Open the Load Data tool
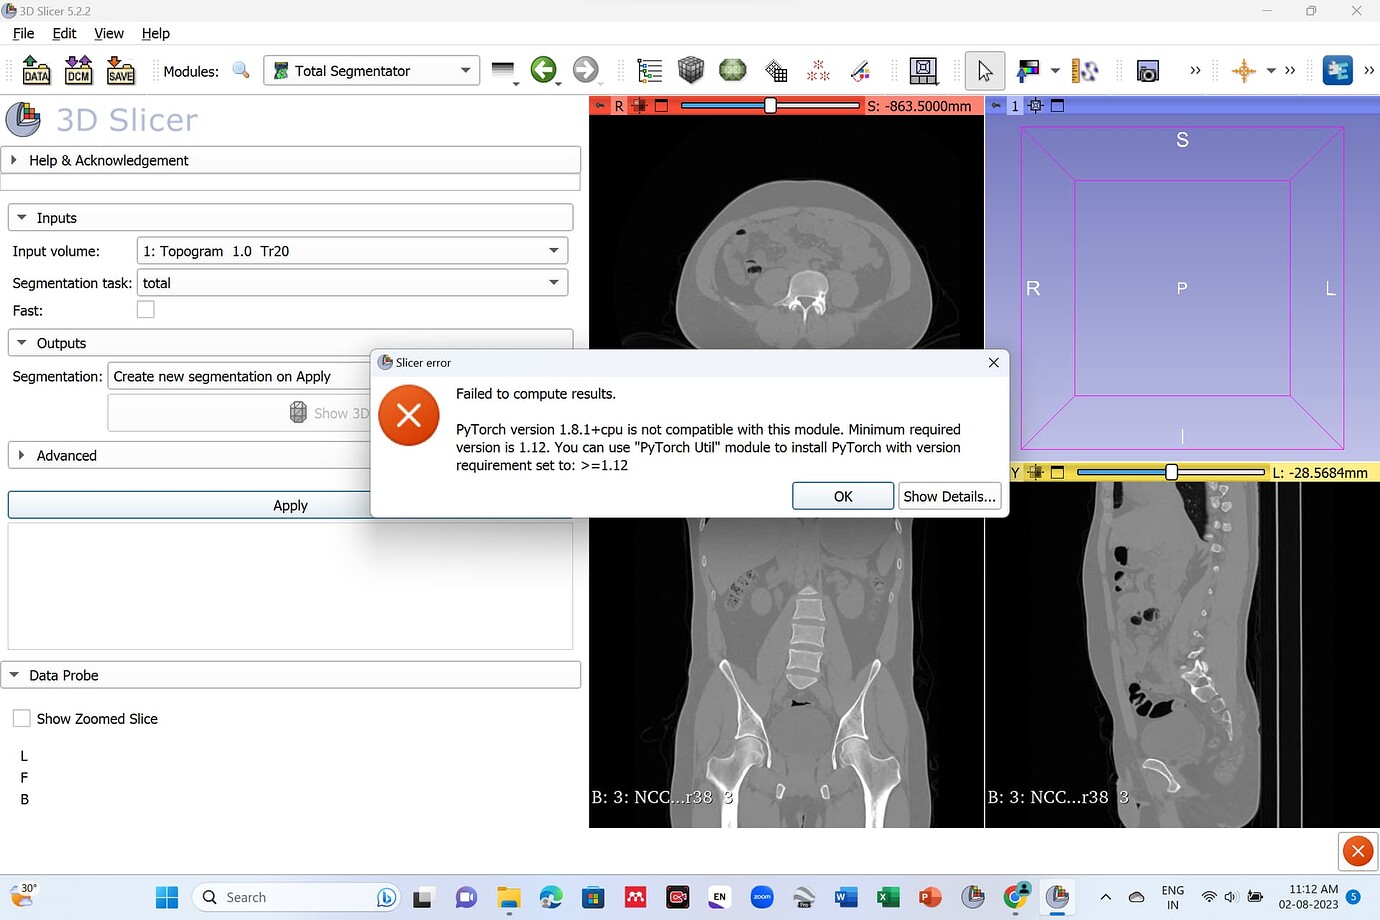This screenshot has height=920, width=1380. pyautogui.click(x=36, y=70)
